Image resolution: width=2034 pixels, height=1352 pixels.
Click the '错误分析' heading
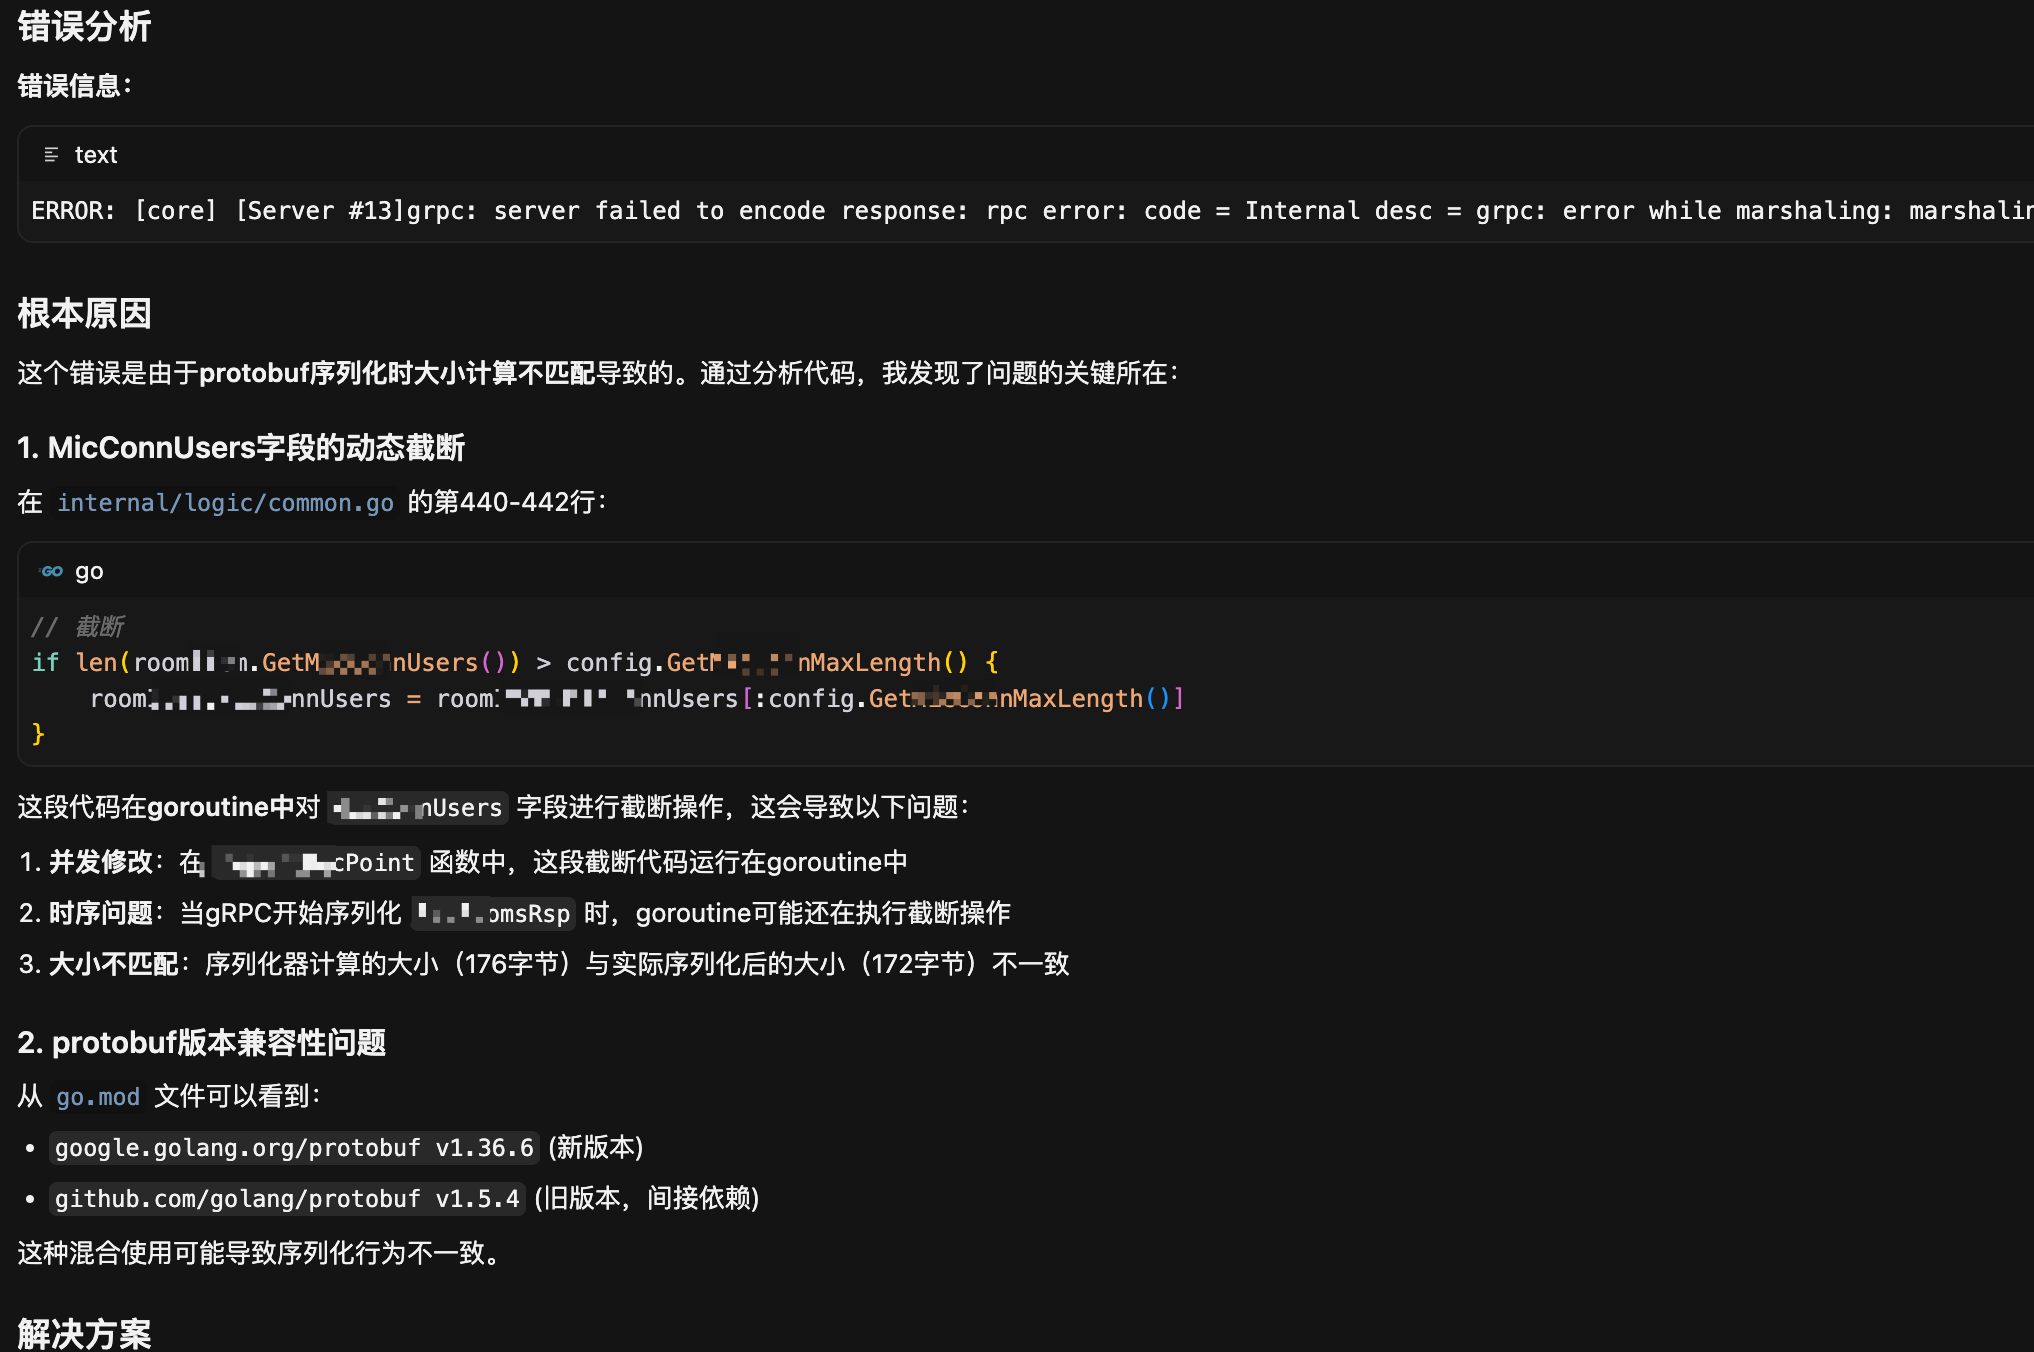point(84,27)
